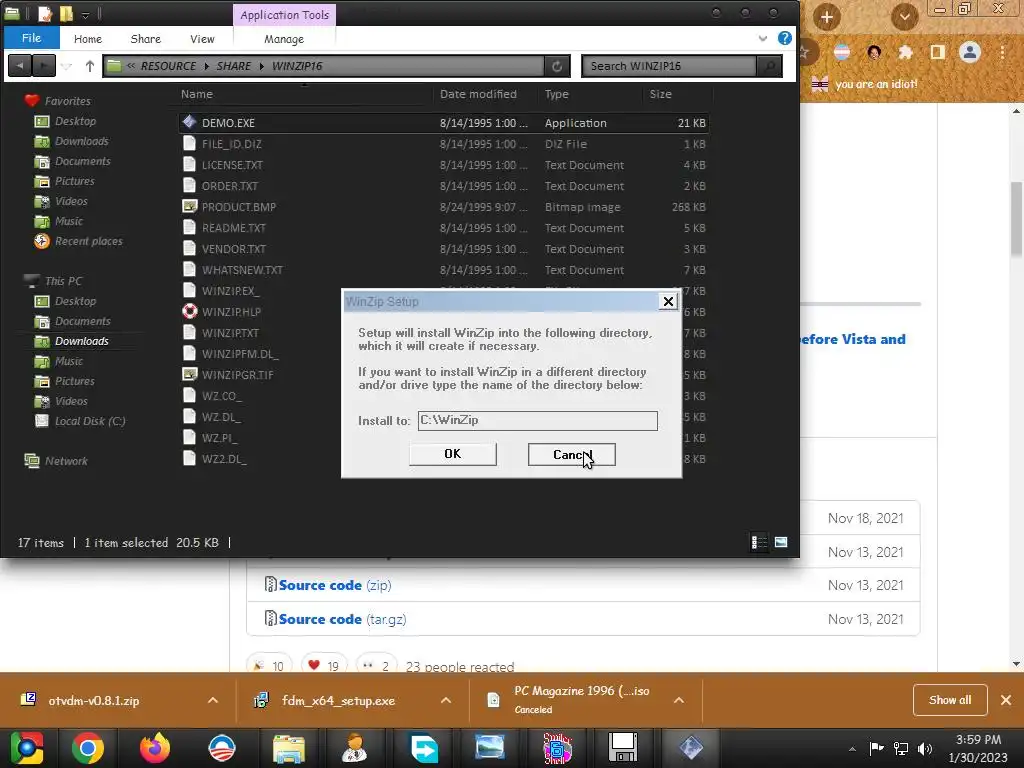Switch to the Share ribbon tab

tap(146, 39)
